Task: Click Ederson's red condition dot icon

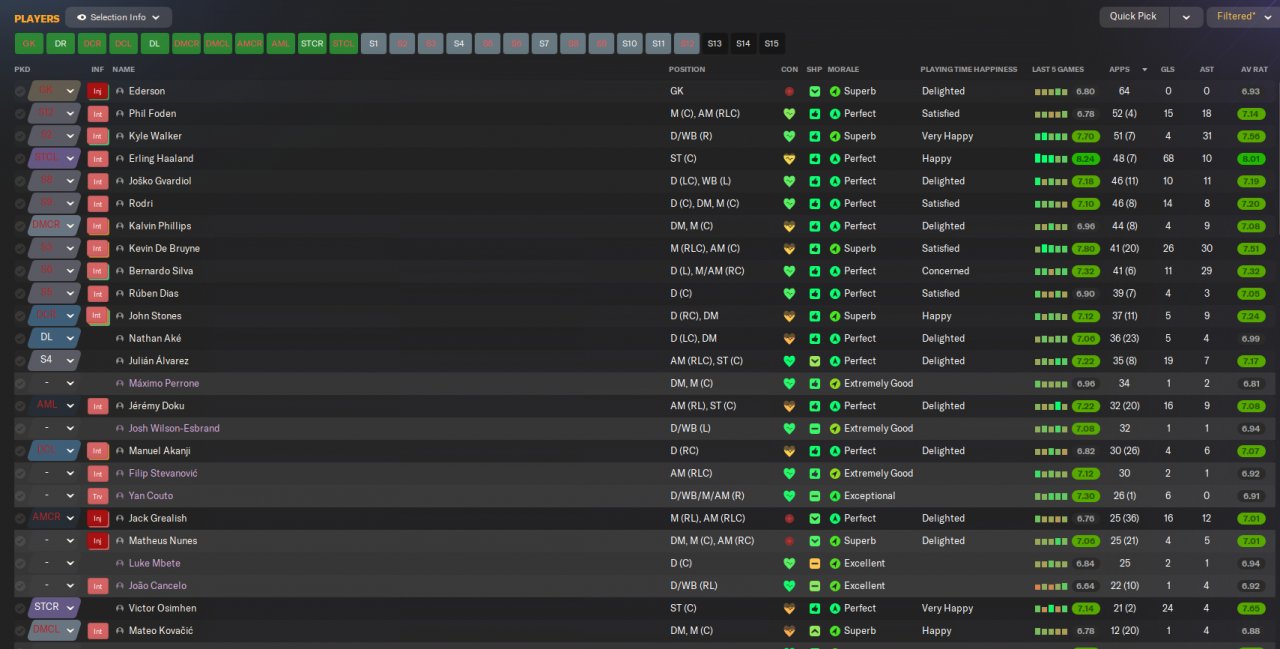Action: click(789, 91)
